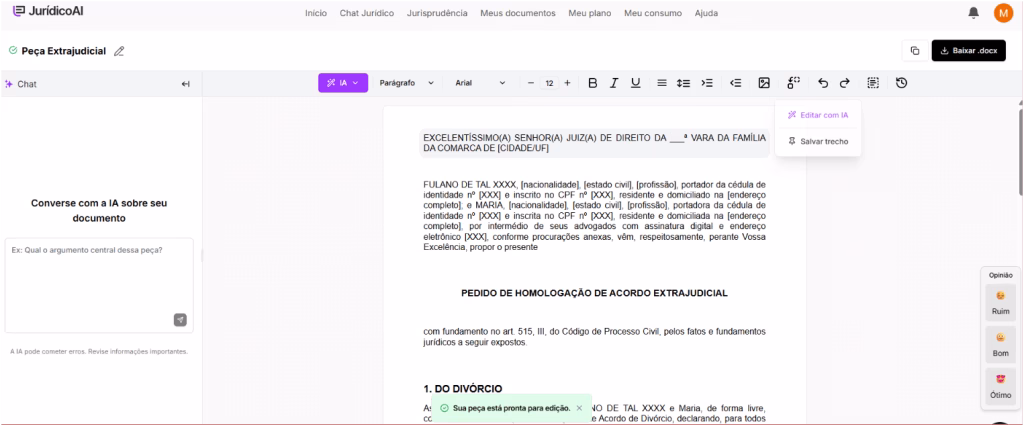1024x426 pixels.
Task: Click Baixar .docx button
Action: click(x=968, y=51)
